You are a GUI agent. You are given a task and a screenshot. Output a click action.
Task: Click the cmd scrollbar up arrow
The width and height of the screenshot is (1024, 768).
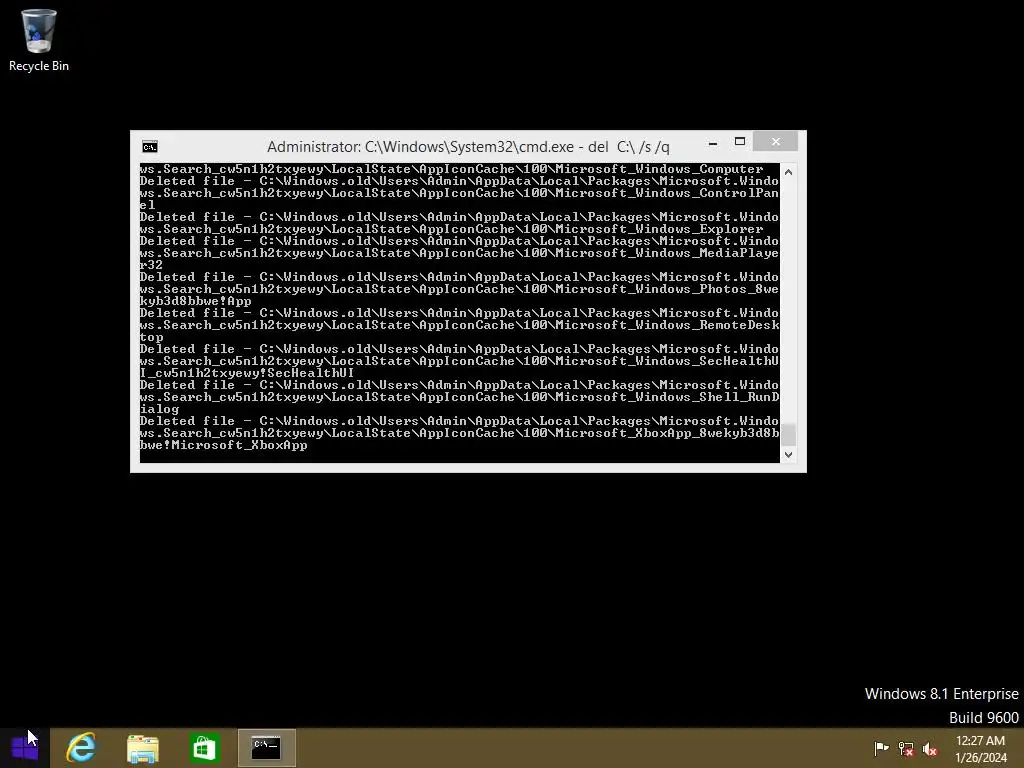[788, 172]
